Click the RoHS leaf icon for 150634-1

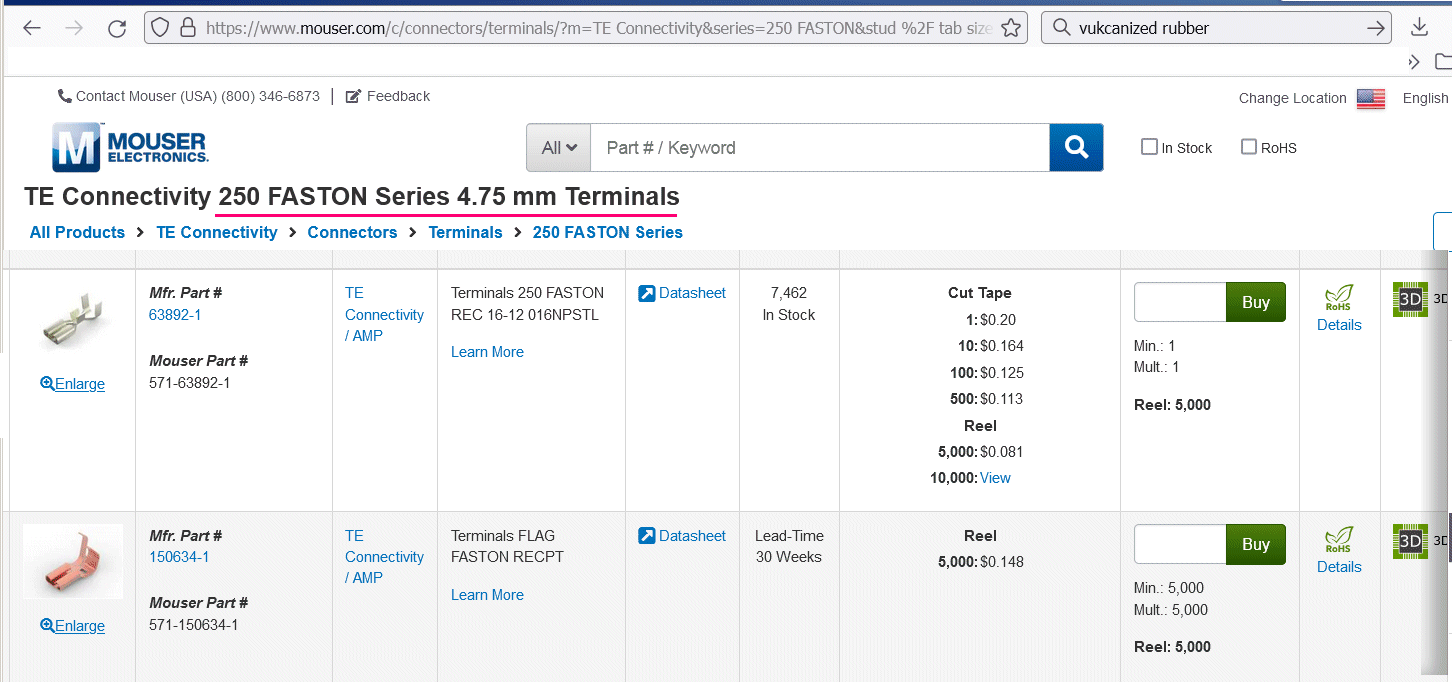(x=1339, y=540)
